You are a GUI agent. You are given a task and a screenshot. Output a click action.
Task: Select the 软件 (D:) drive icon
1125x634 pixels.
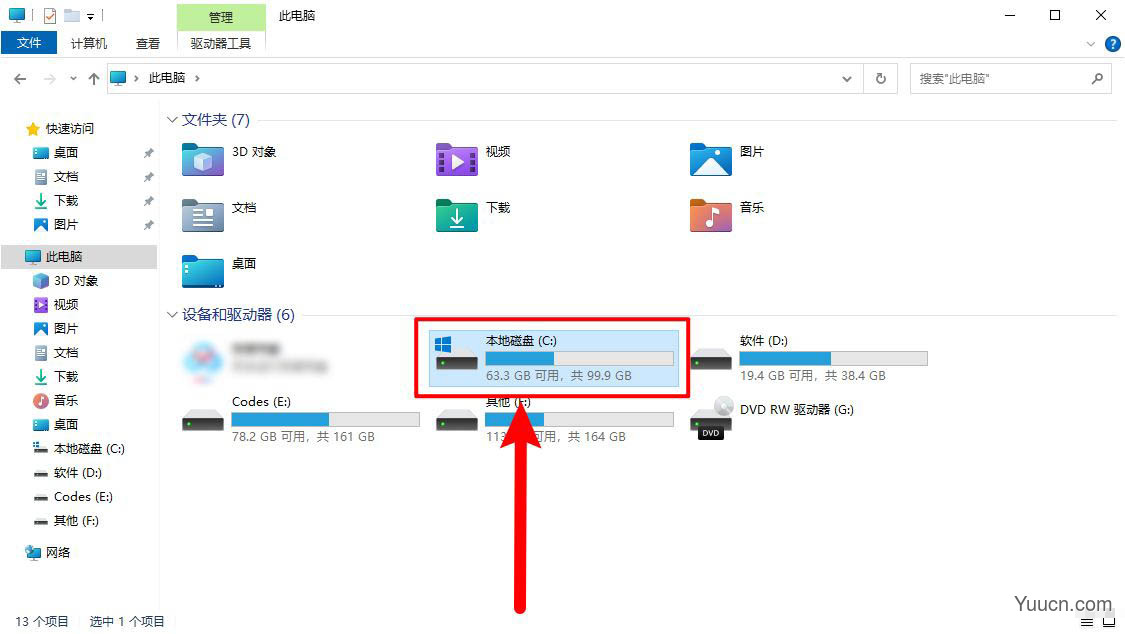[x=710, y=359]
